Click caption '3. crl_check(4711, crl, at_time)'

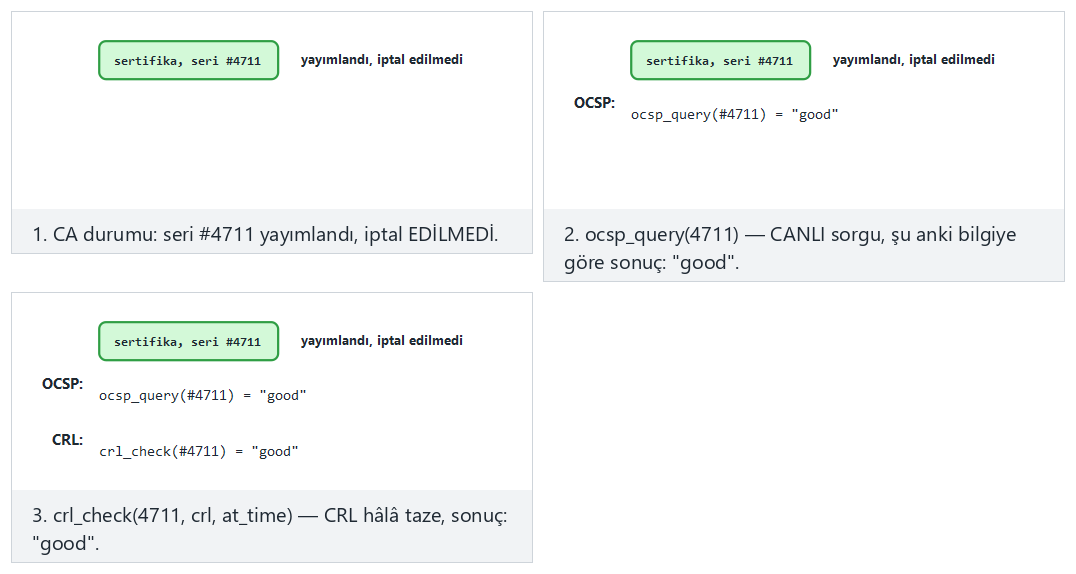[x=270, y=529]
